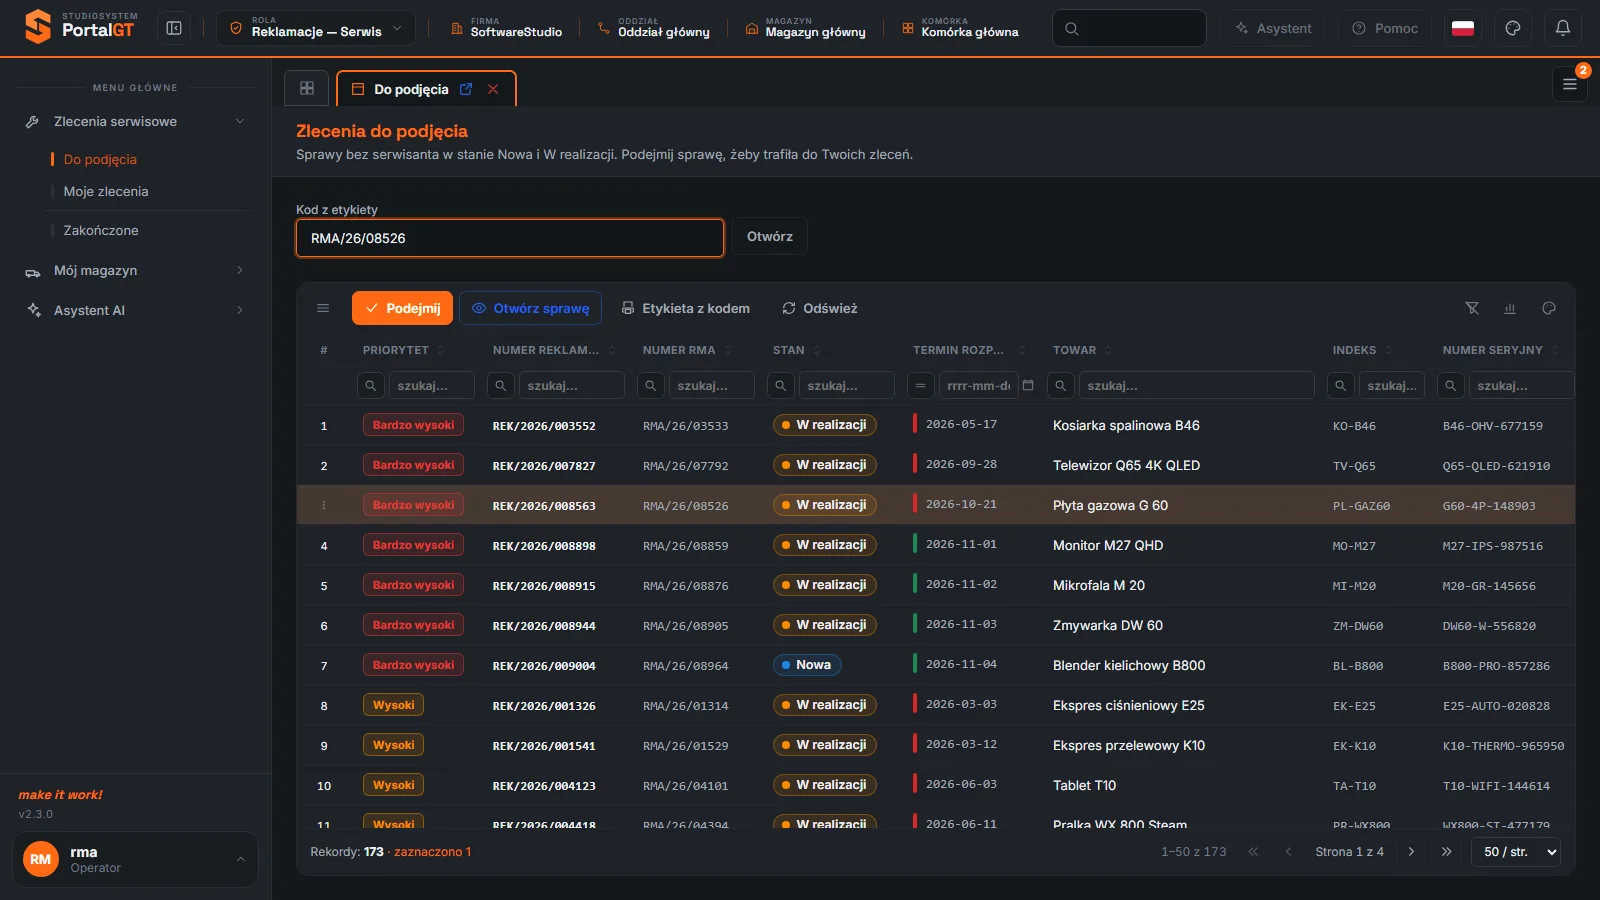The height and width of the screenshot is (900, 1600).
Task: Open the chart icon in the table toolbar
Action: (x=1510, y=308)
